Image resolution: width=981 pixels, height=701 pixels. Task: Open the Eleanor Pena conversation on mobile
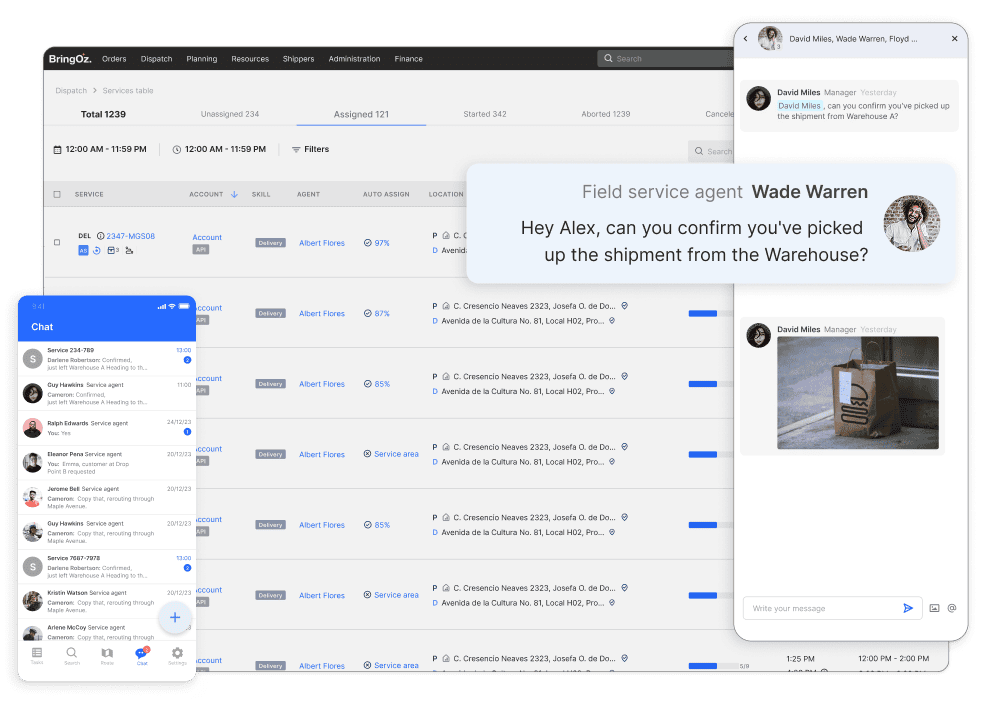pyautogui.click(x=107, y=463)
